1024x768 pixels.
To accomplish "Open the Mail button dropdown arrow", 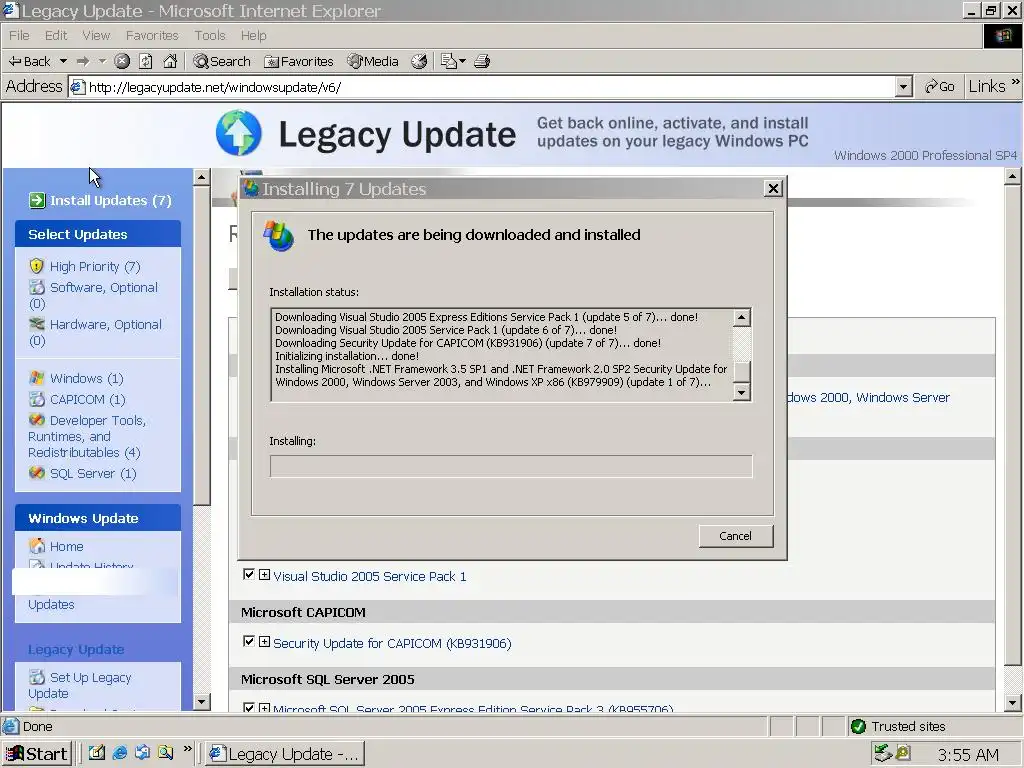I will tap(462, 61).
